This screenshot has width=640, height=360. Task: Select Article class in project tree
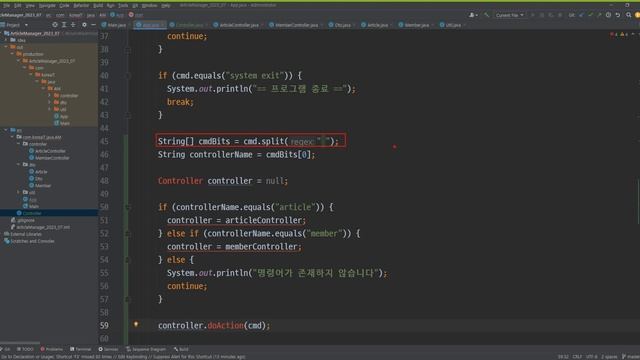tap(38, 172)
